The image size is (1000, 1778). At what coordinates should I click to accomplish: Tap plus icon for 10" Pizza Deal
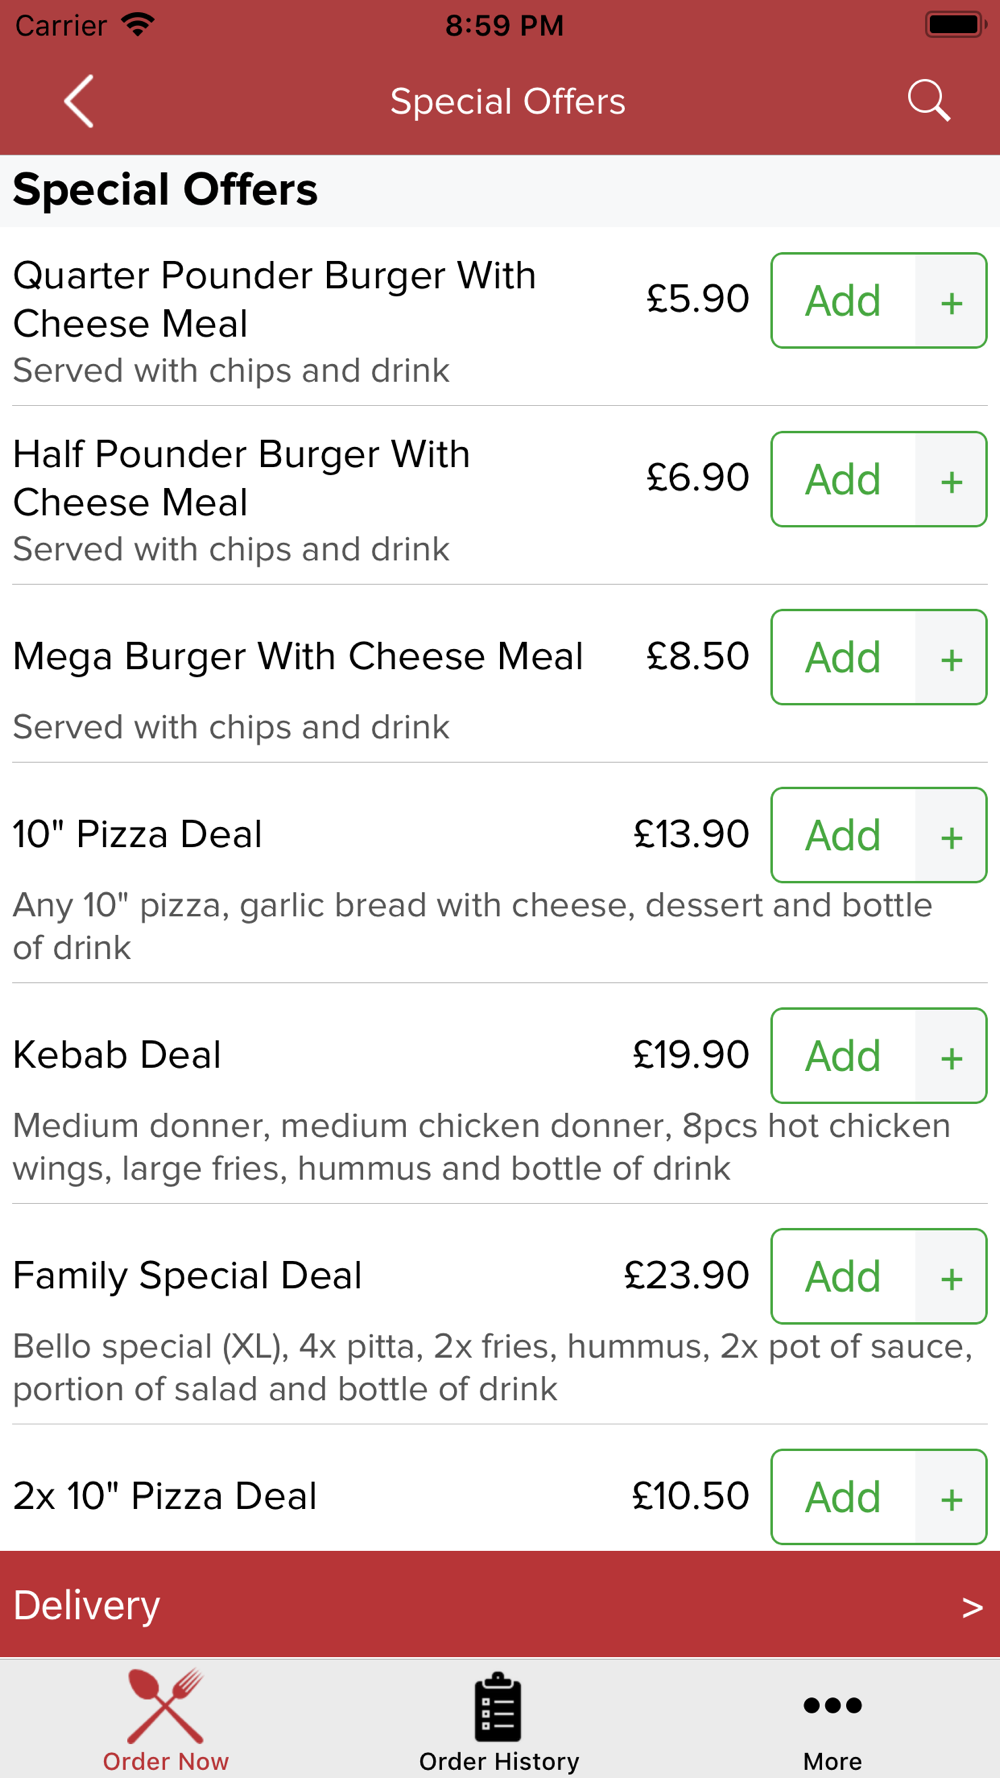tap(951, 836)
